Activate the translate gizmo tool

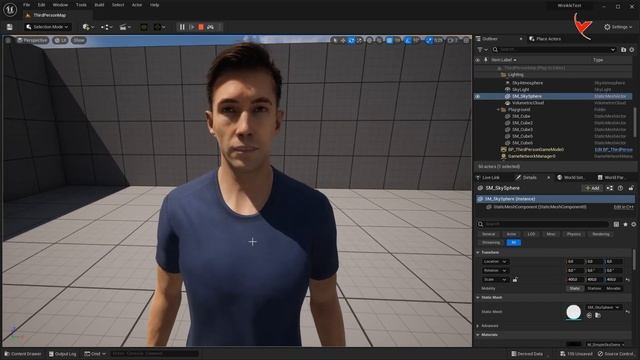tap(343, 40)
